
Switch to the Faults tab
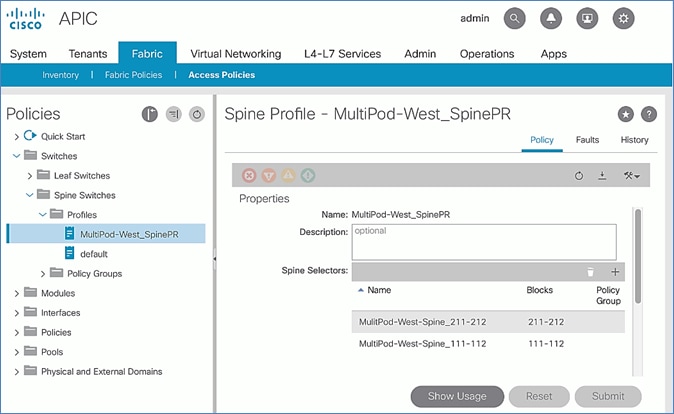pos(587,140)
